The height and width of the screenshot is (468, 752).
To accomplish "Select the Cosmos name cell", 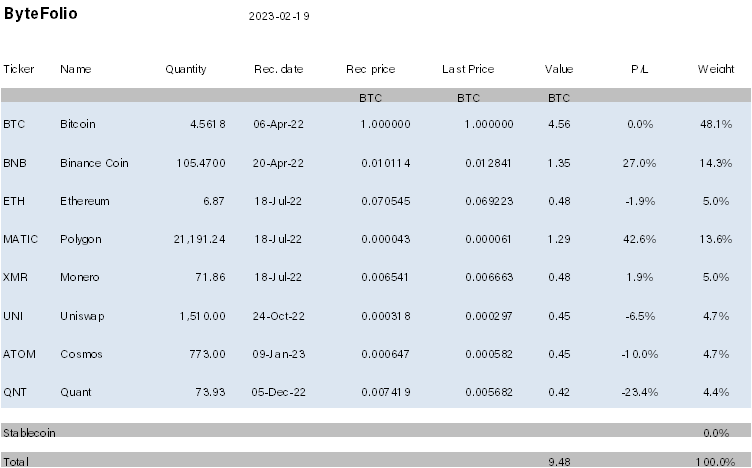I will (x=82, y=354).
